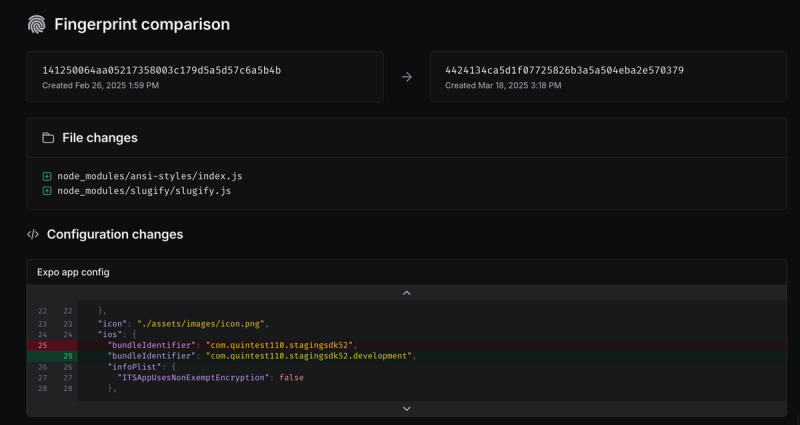Click the arrow icon between the fingerprint cards
Image resolution: width=800 pixels, height=425 pixels.
407,77
